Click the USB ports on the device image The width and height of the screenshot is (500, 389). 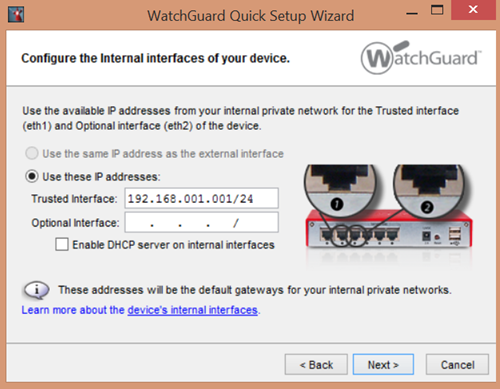[455, 233]
